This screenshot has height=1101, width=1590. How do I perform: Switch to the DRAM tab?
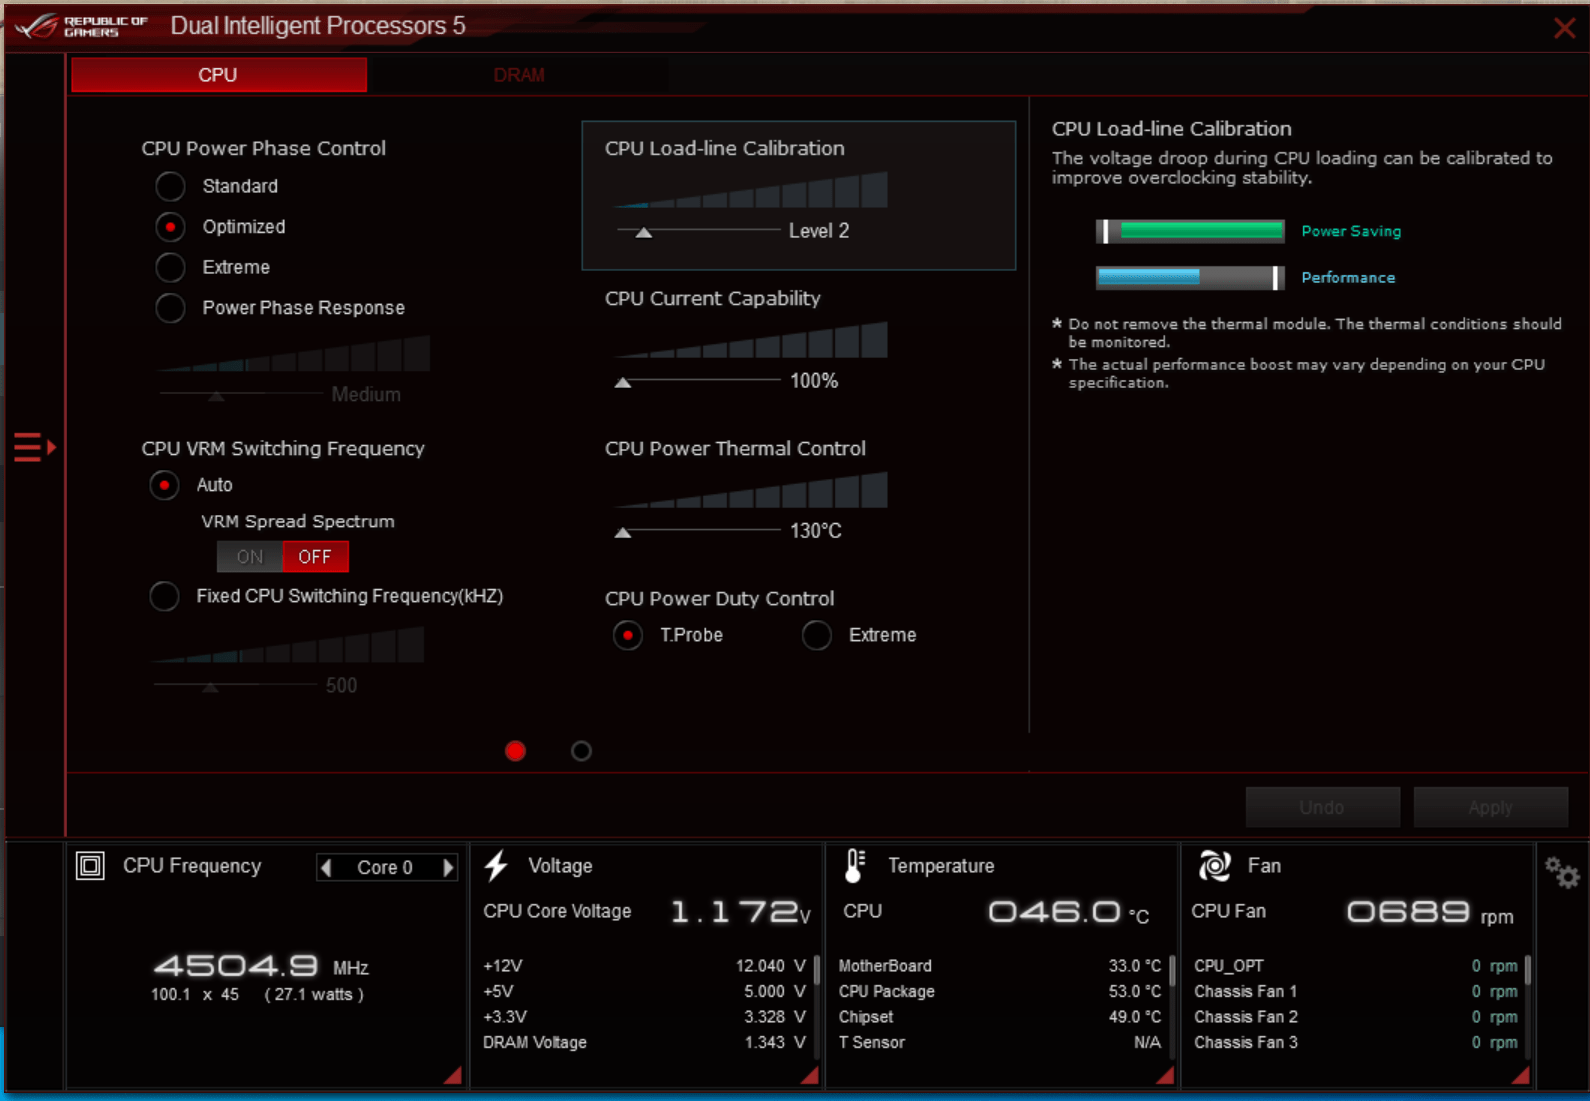coord(519,75)
